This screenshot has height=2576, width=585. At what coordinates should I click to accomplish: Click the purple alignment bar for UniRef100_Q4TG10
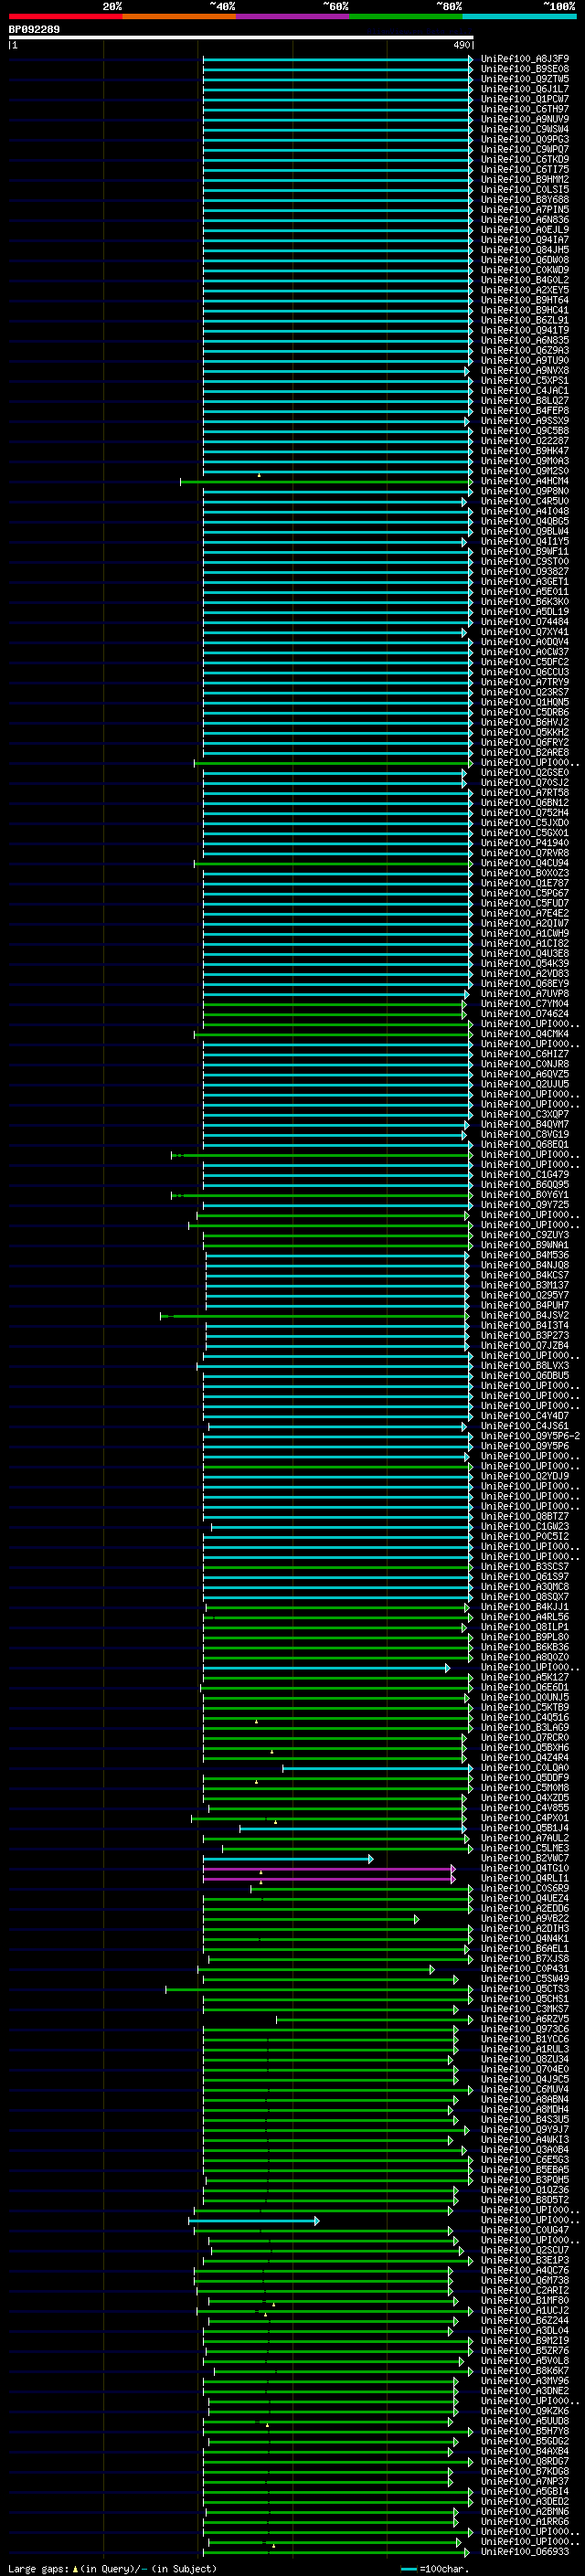[x=329, y=1868]
